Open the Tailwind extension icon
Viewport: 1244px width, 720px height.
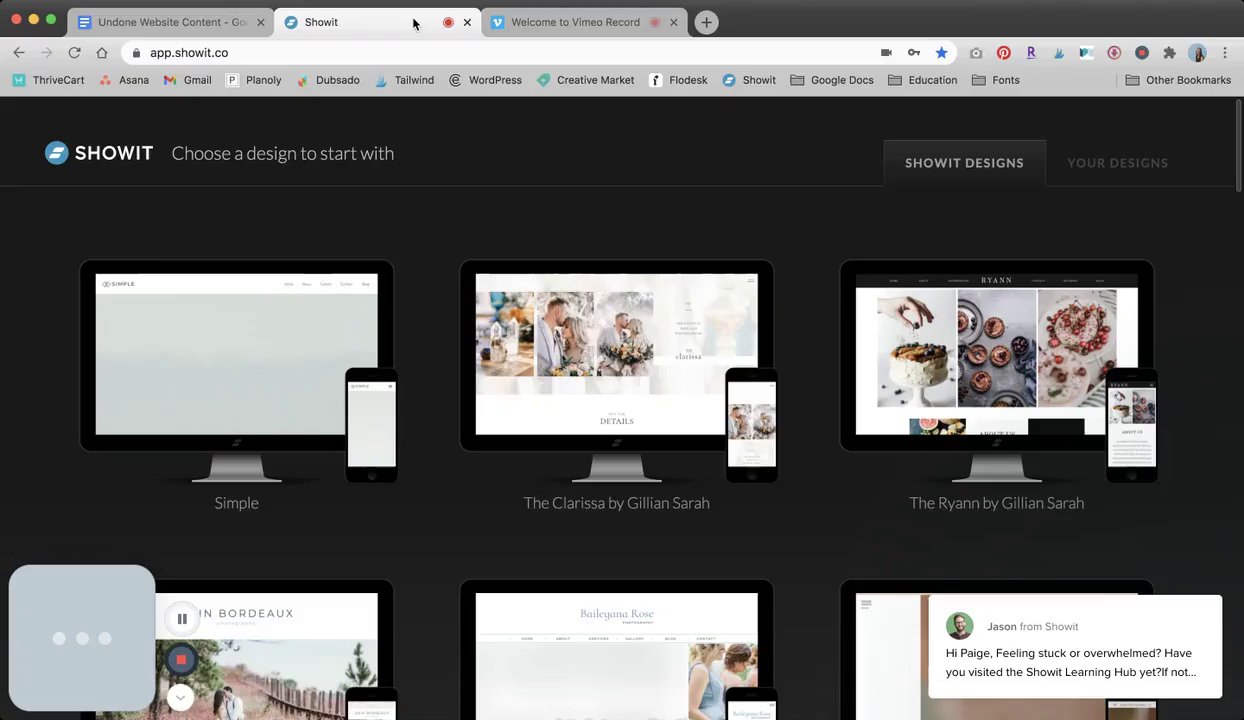point(1059,53)
